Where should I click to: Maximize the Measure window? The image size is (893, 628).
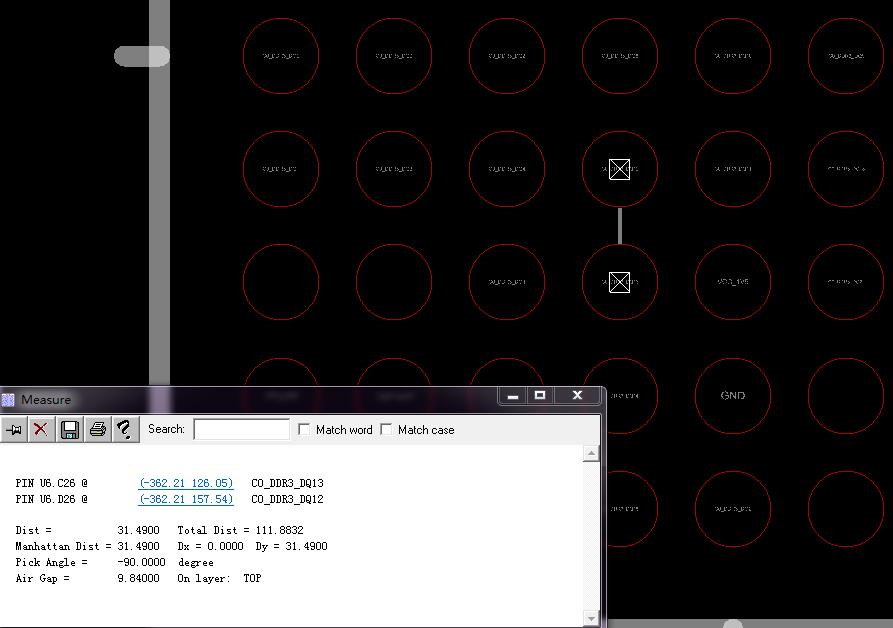(x=540, y=396)
